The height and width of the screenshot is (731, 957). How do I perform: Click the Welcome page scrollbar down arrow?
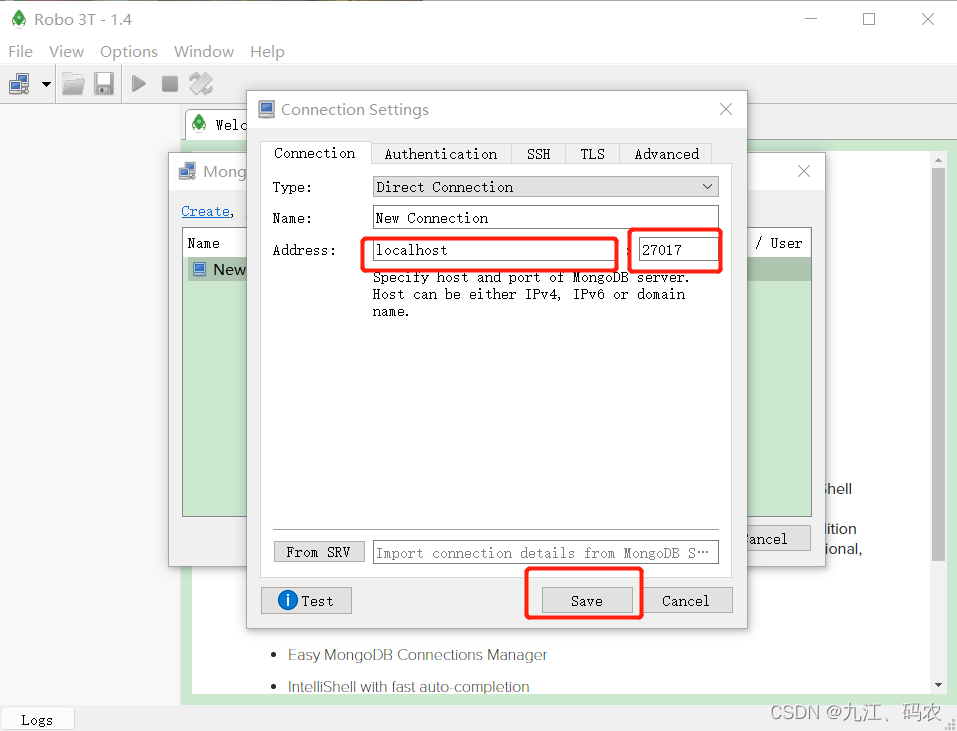(939, 685)
